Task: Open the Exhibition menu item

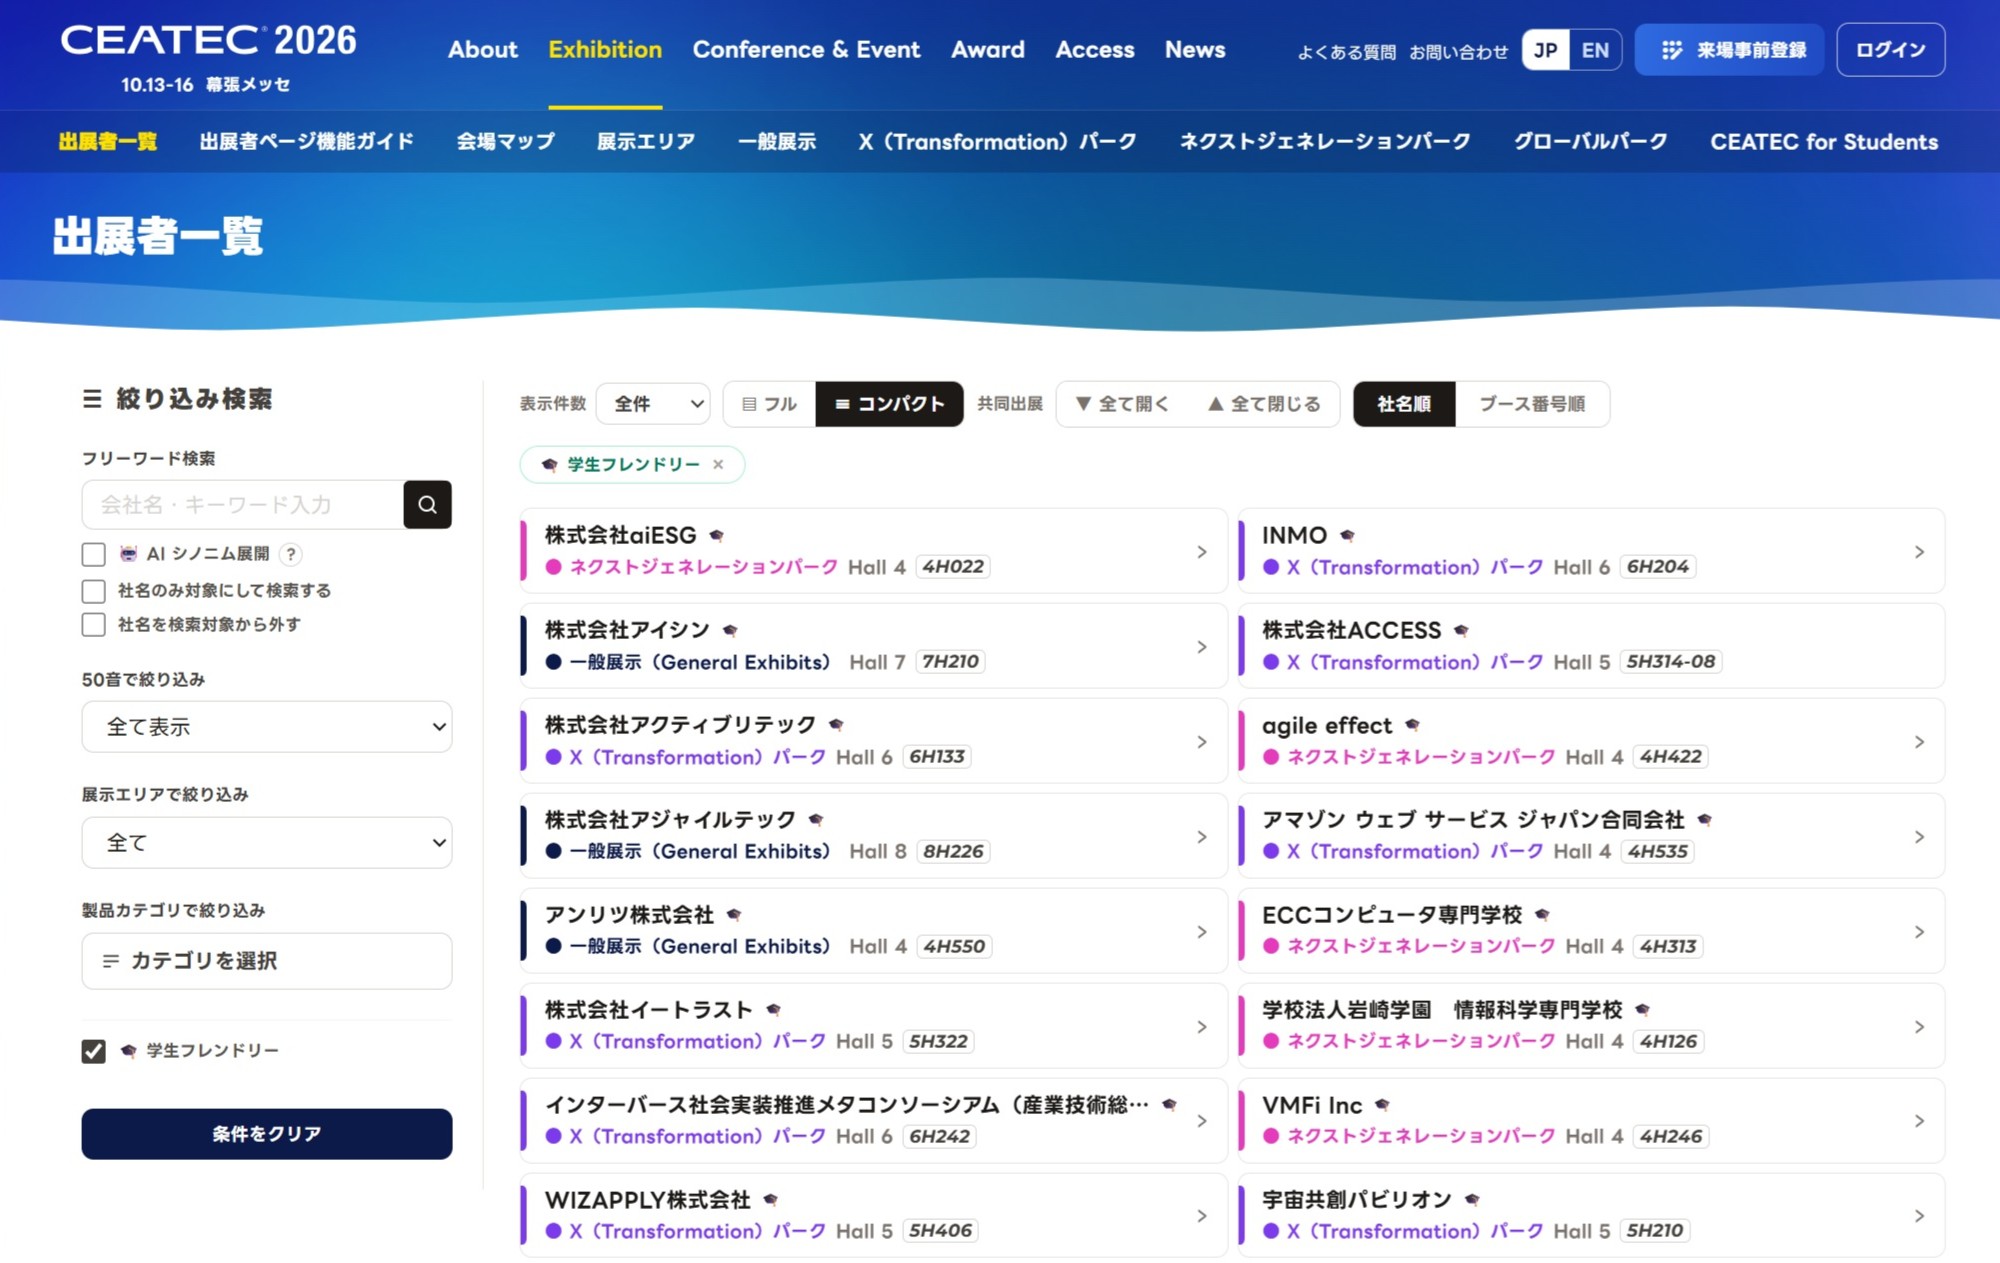Action: point(605,50)
